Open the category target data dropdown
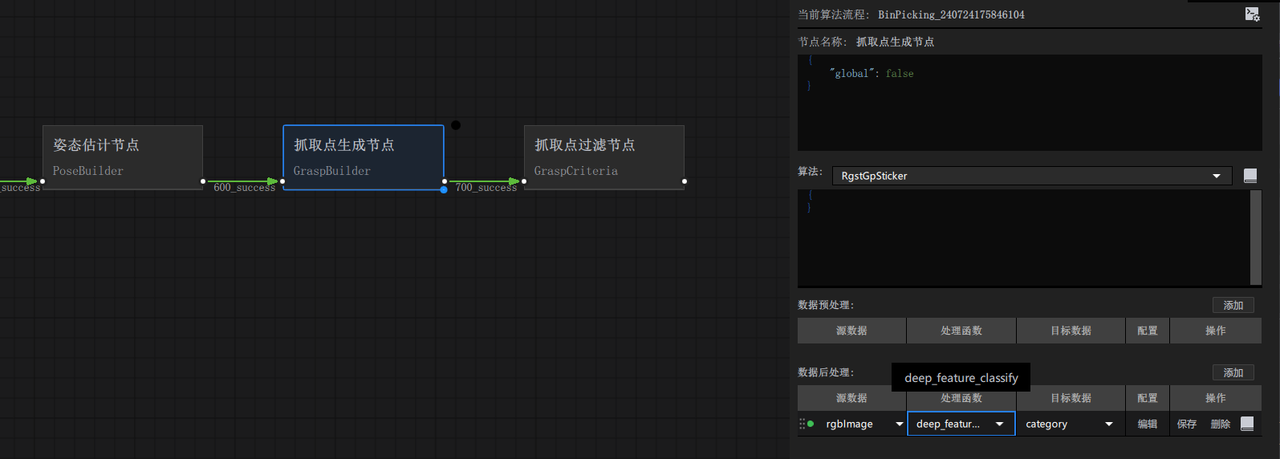This screenshot has width=1280, height=459. tap(1069, 424)
